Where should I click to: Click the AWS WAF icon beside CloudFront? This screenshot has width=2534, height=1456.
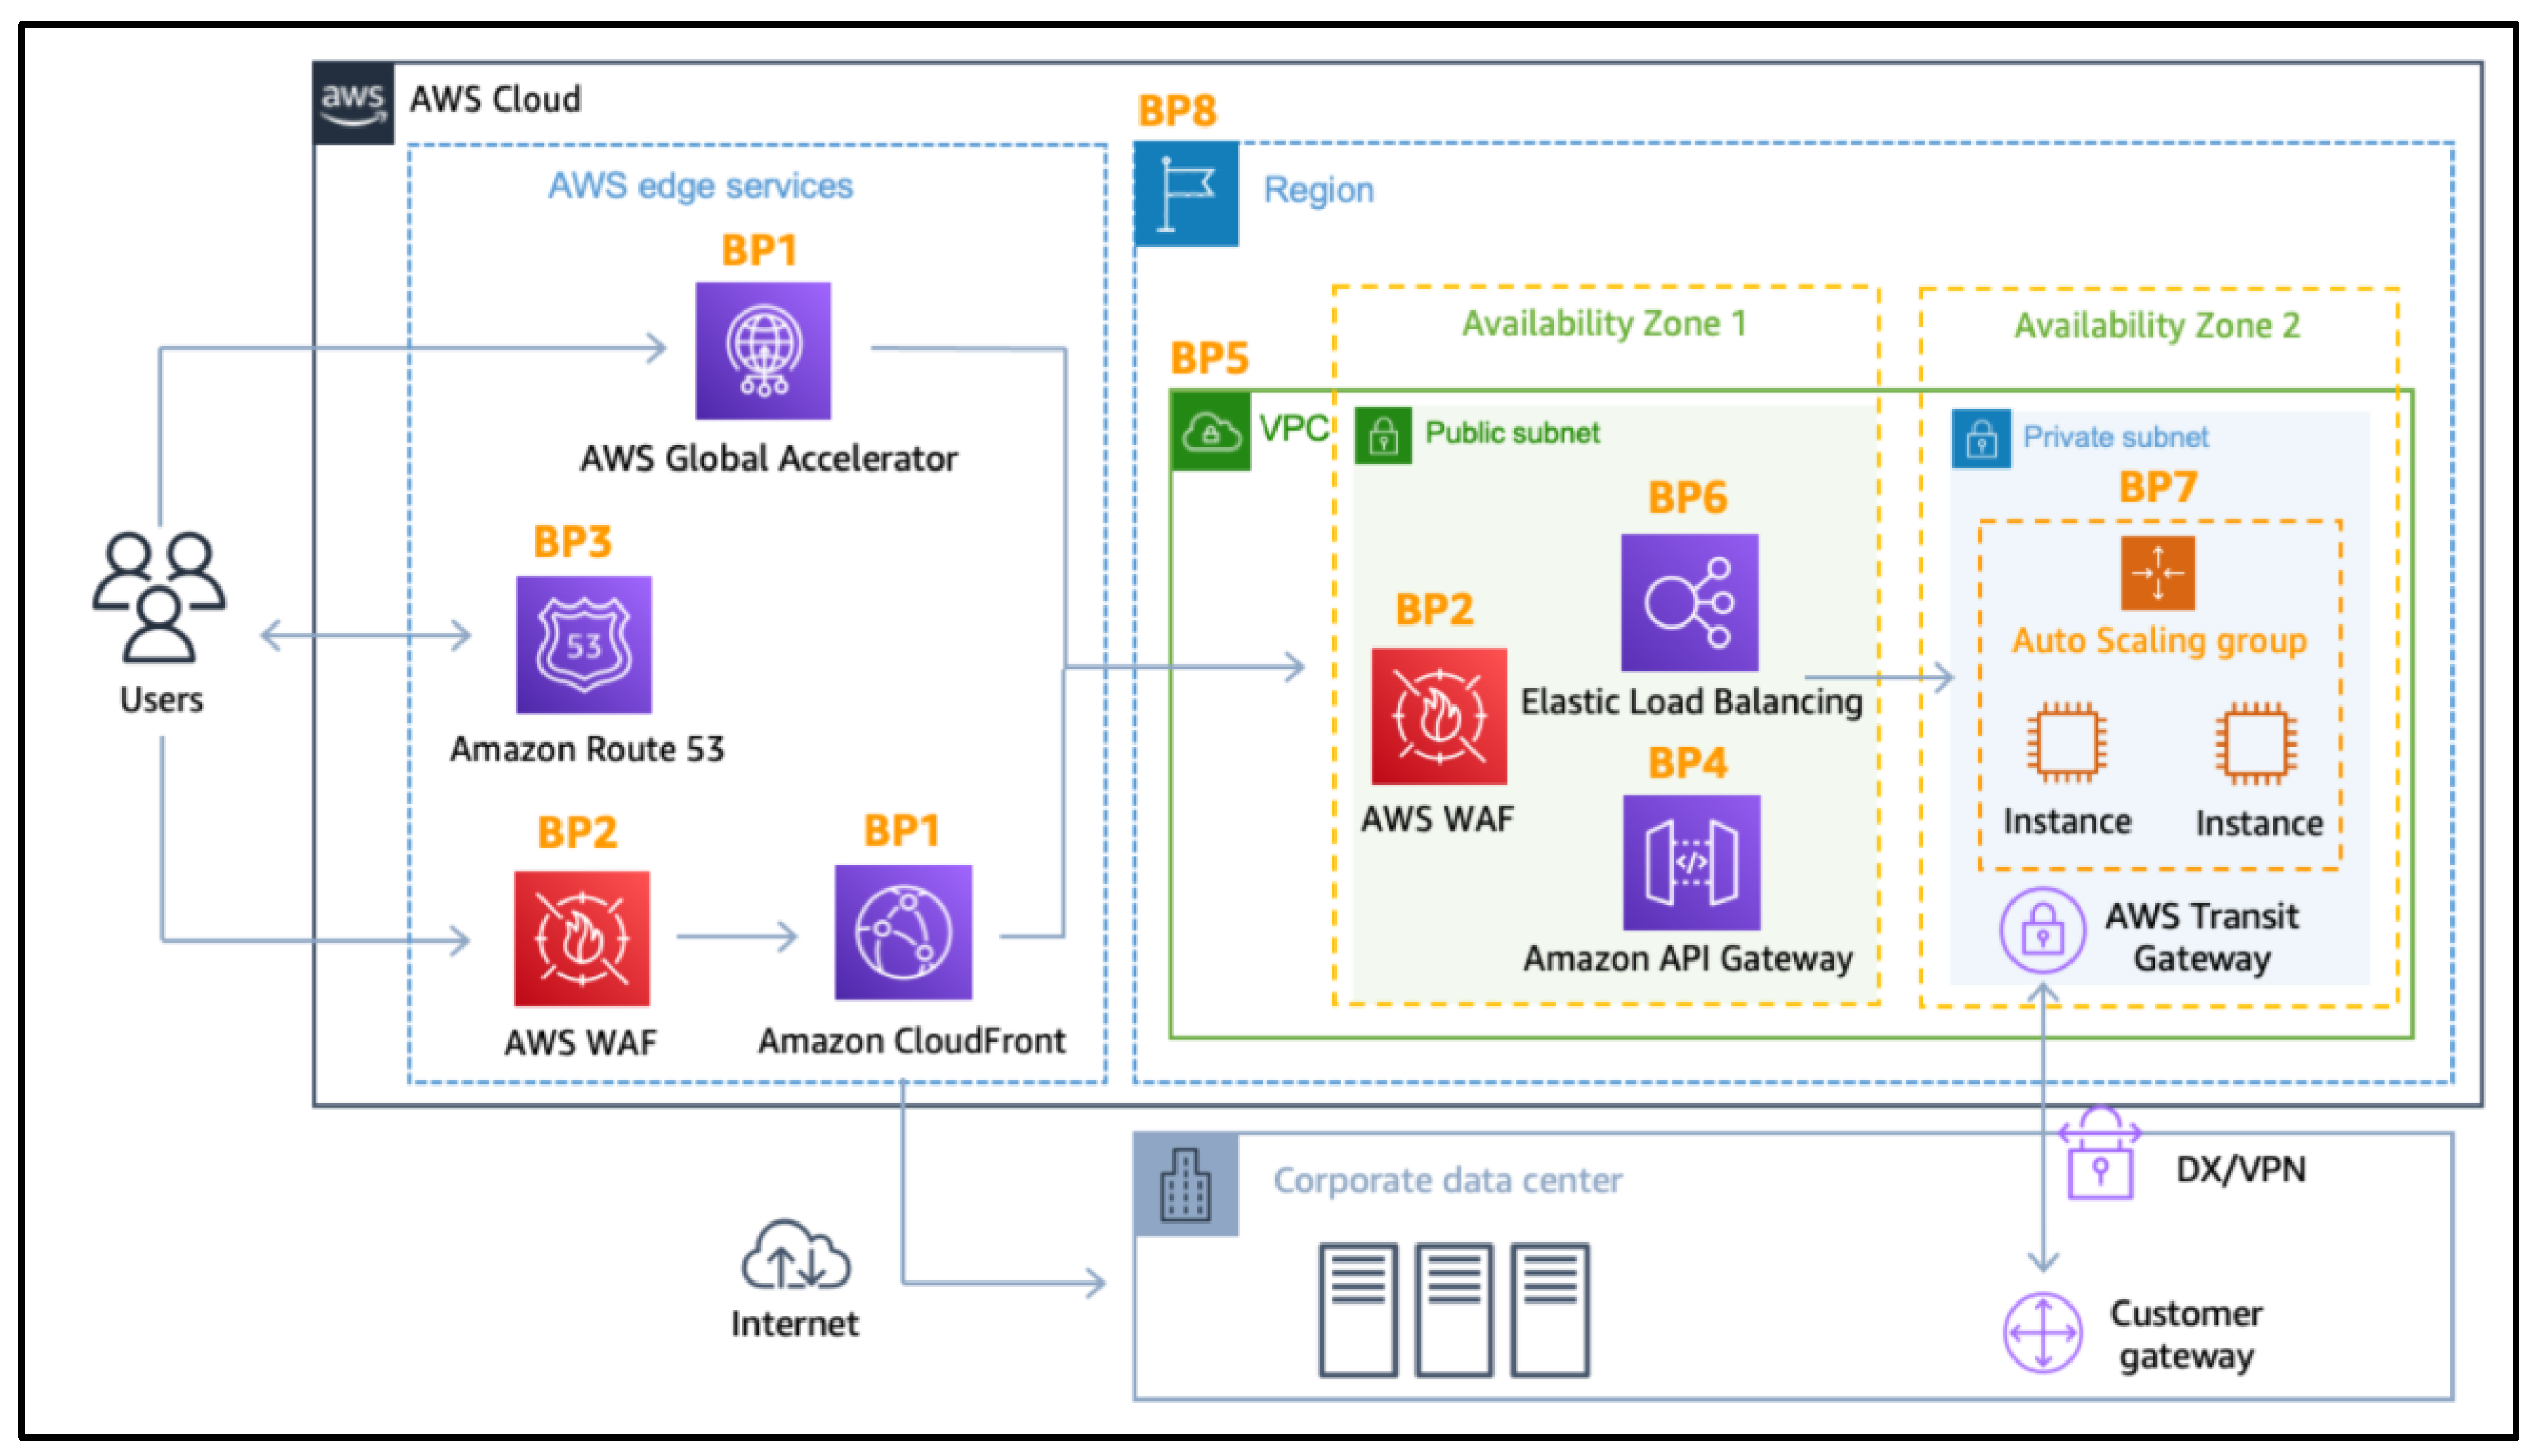click(x=581, y=938)
